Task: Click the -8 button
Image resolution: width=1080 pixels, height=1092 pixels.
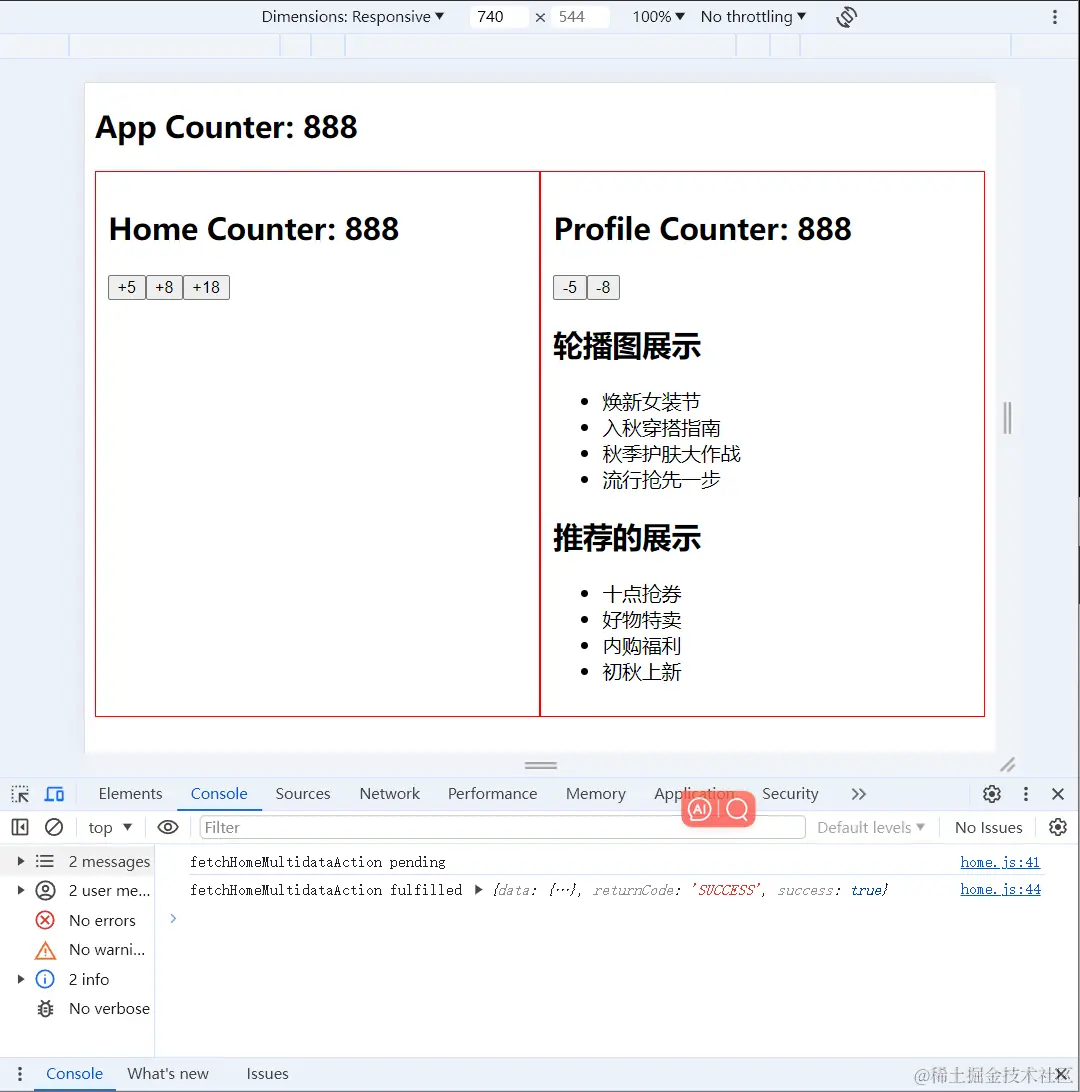Action: click(603, 288)
